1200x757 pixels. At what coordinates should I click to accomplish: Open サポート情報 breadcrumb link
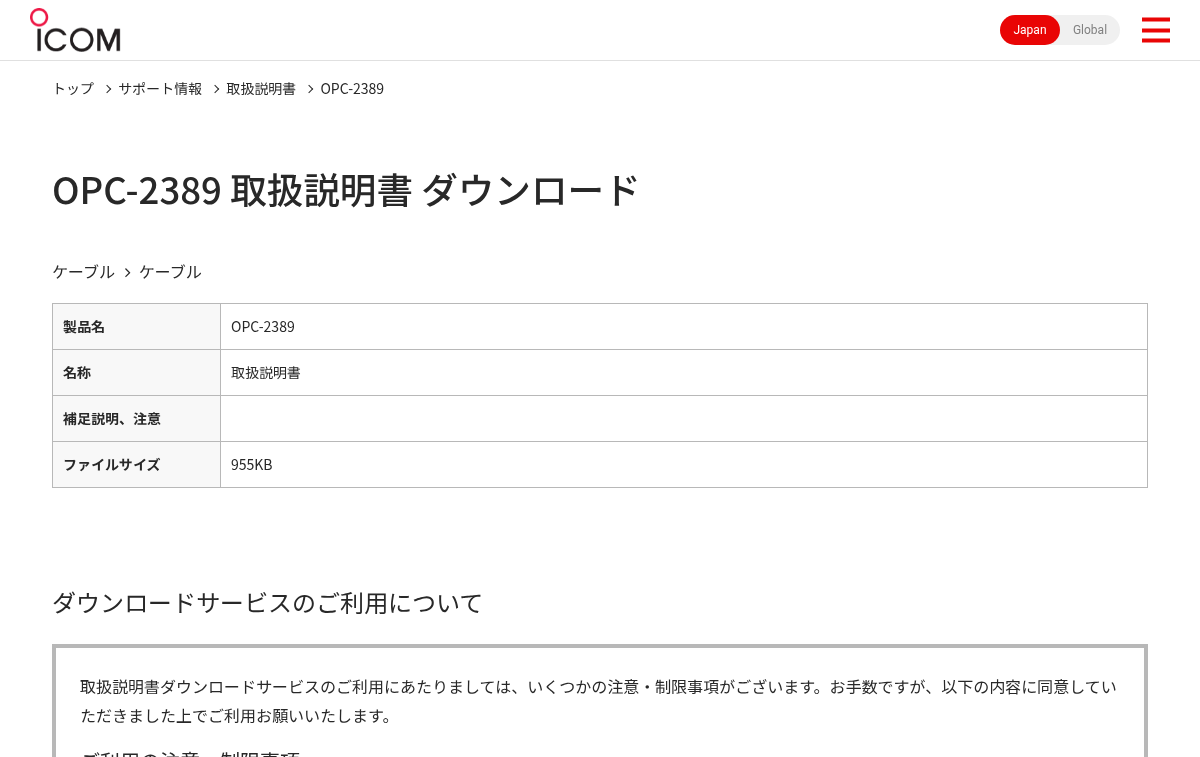click(160, 88)
